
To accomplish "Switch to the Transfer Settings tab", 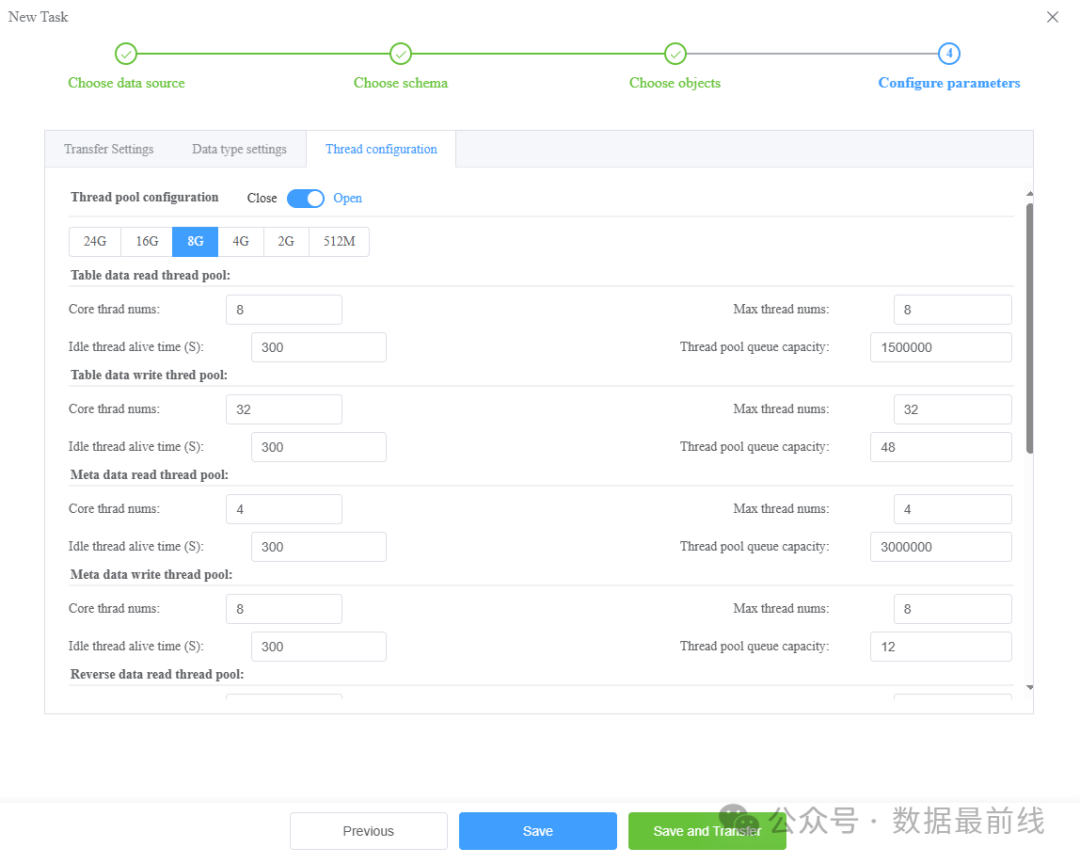I will [109, 149].
